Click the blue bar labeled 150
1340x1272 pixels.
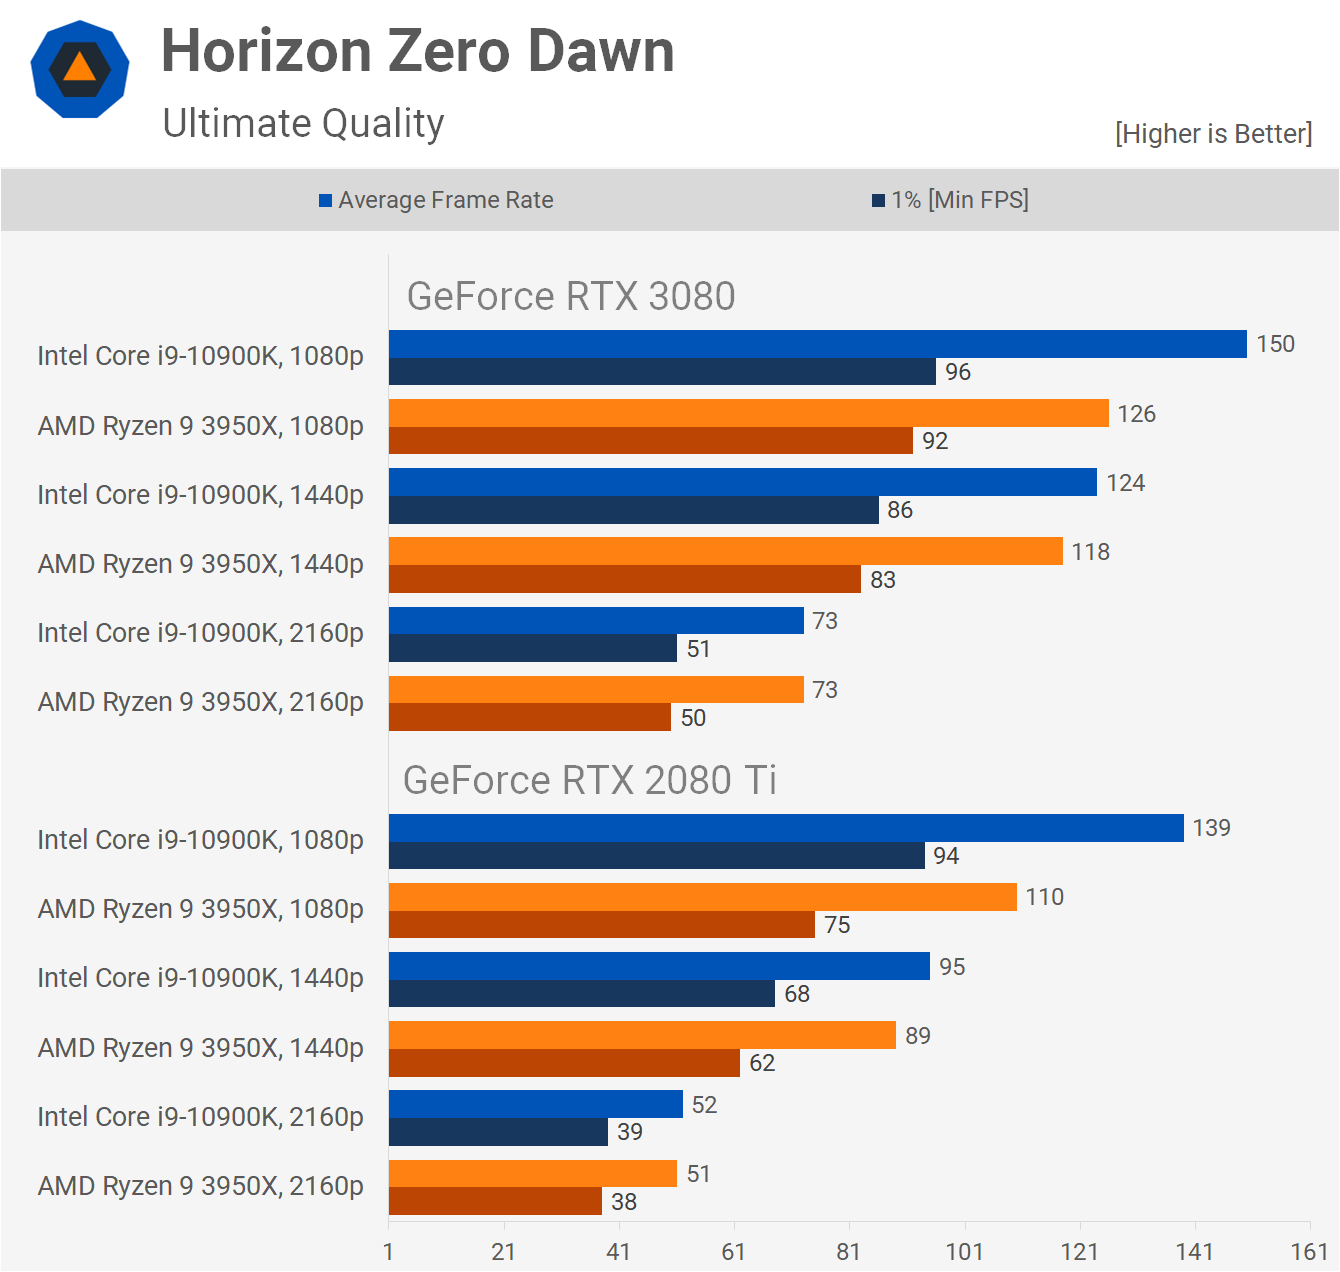point(818,344)
